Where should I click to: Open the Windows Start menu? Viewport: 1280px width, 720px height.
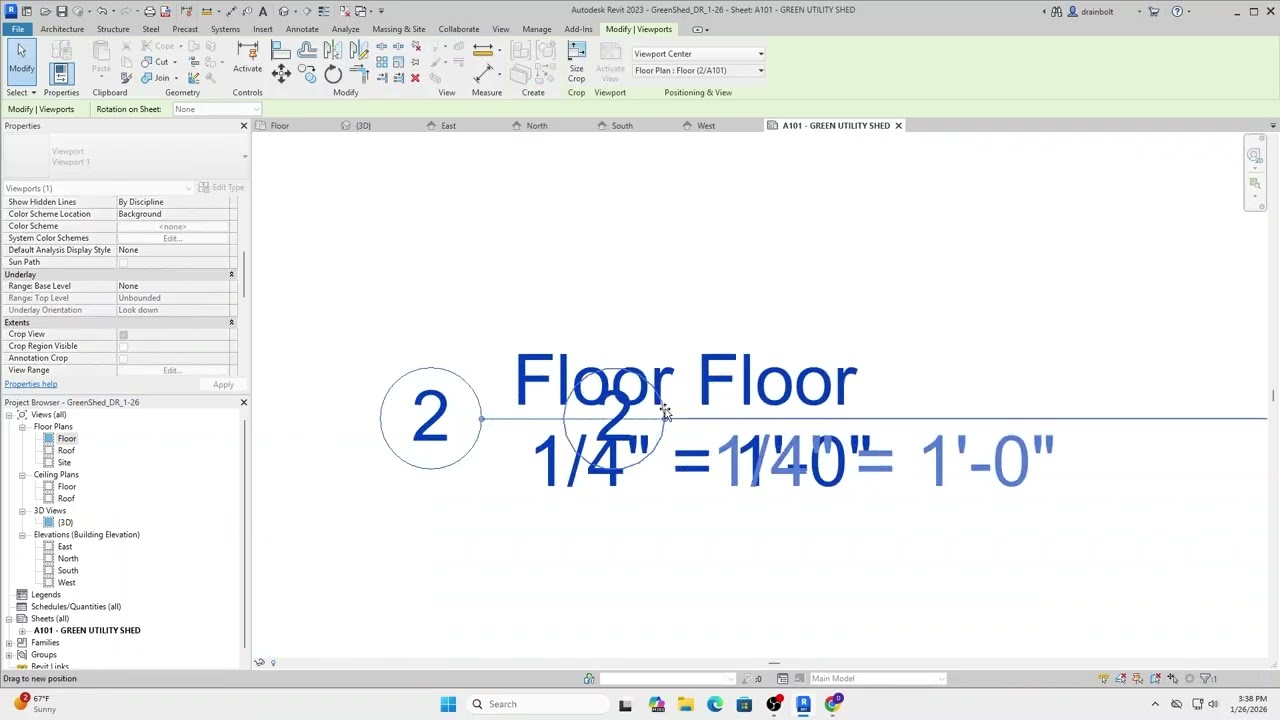pos(448,704)
